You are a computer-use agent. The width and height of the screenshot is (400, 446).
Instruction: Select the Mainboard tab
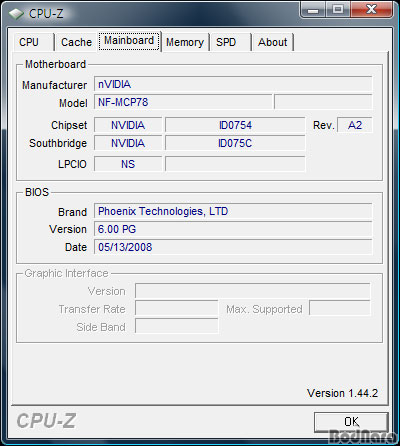[x=129, y=41]
